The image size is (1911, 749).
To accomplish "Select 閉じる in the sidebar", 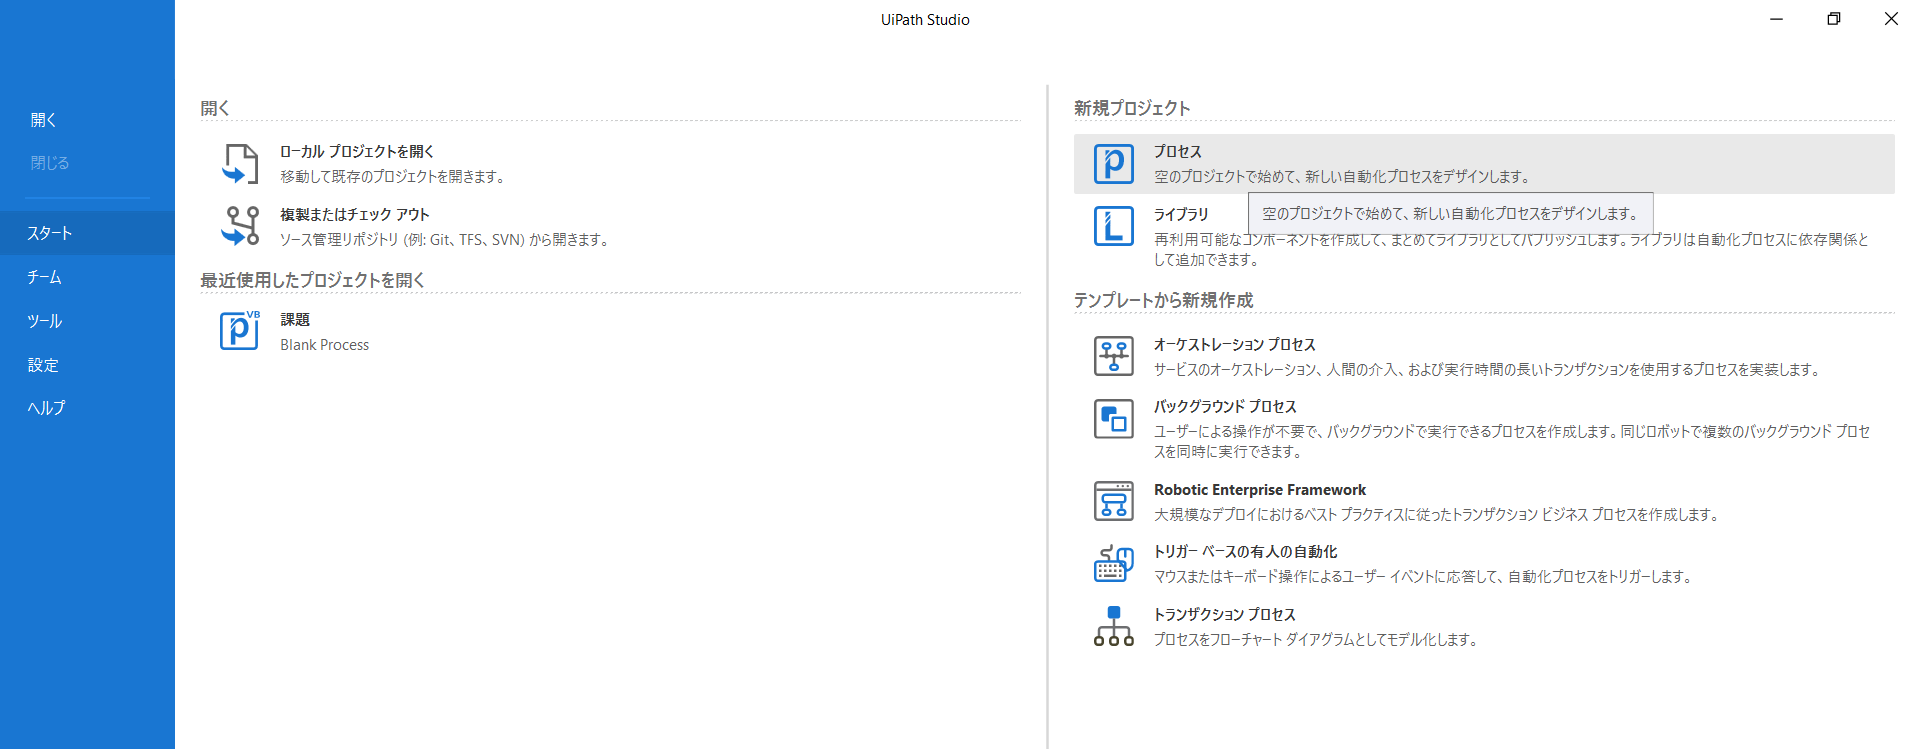I will 50,163.
